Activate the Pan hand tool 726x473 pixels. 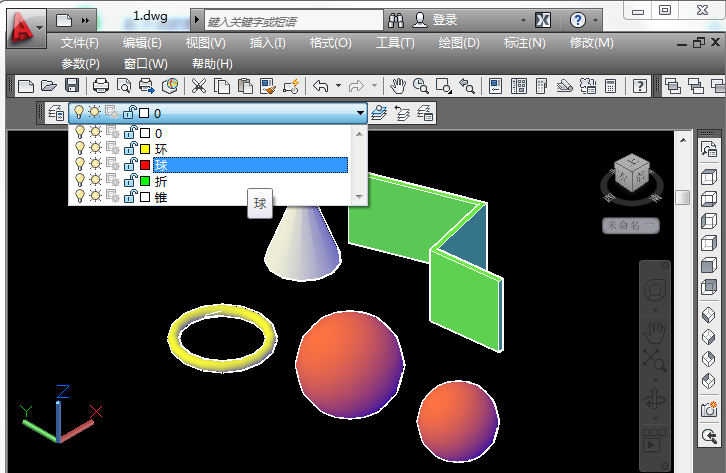[x=397, y=86]
